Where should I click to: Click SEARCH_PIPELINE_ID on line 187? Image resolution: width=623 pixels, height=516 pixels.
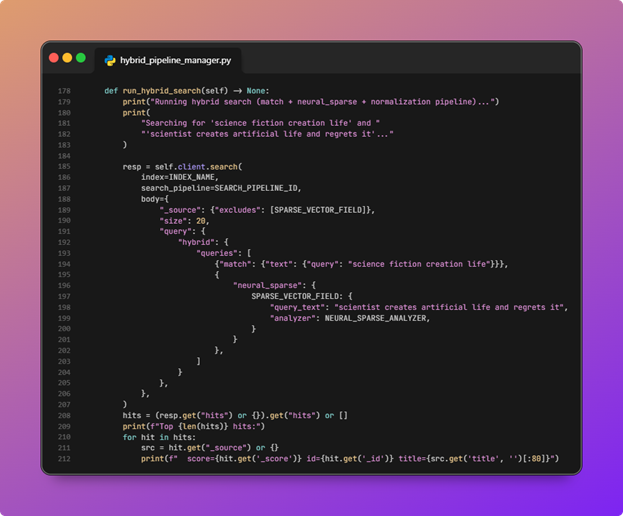256,188
